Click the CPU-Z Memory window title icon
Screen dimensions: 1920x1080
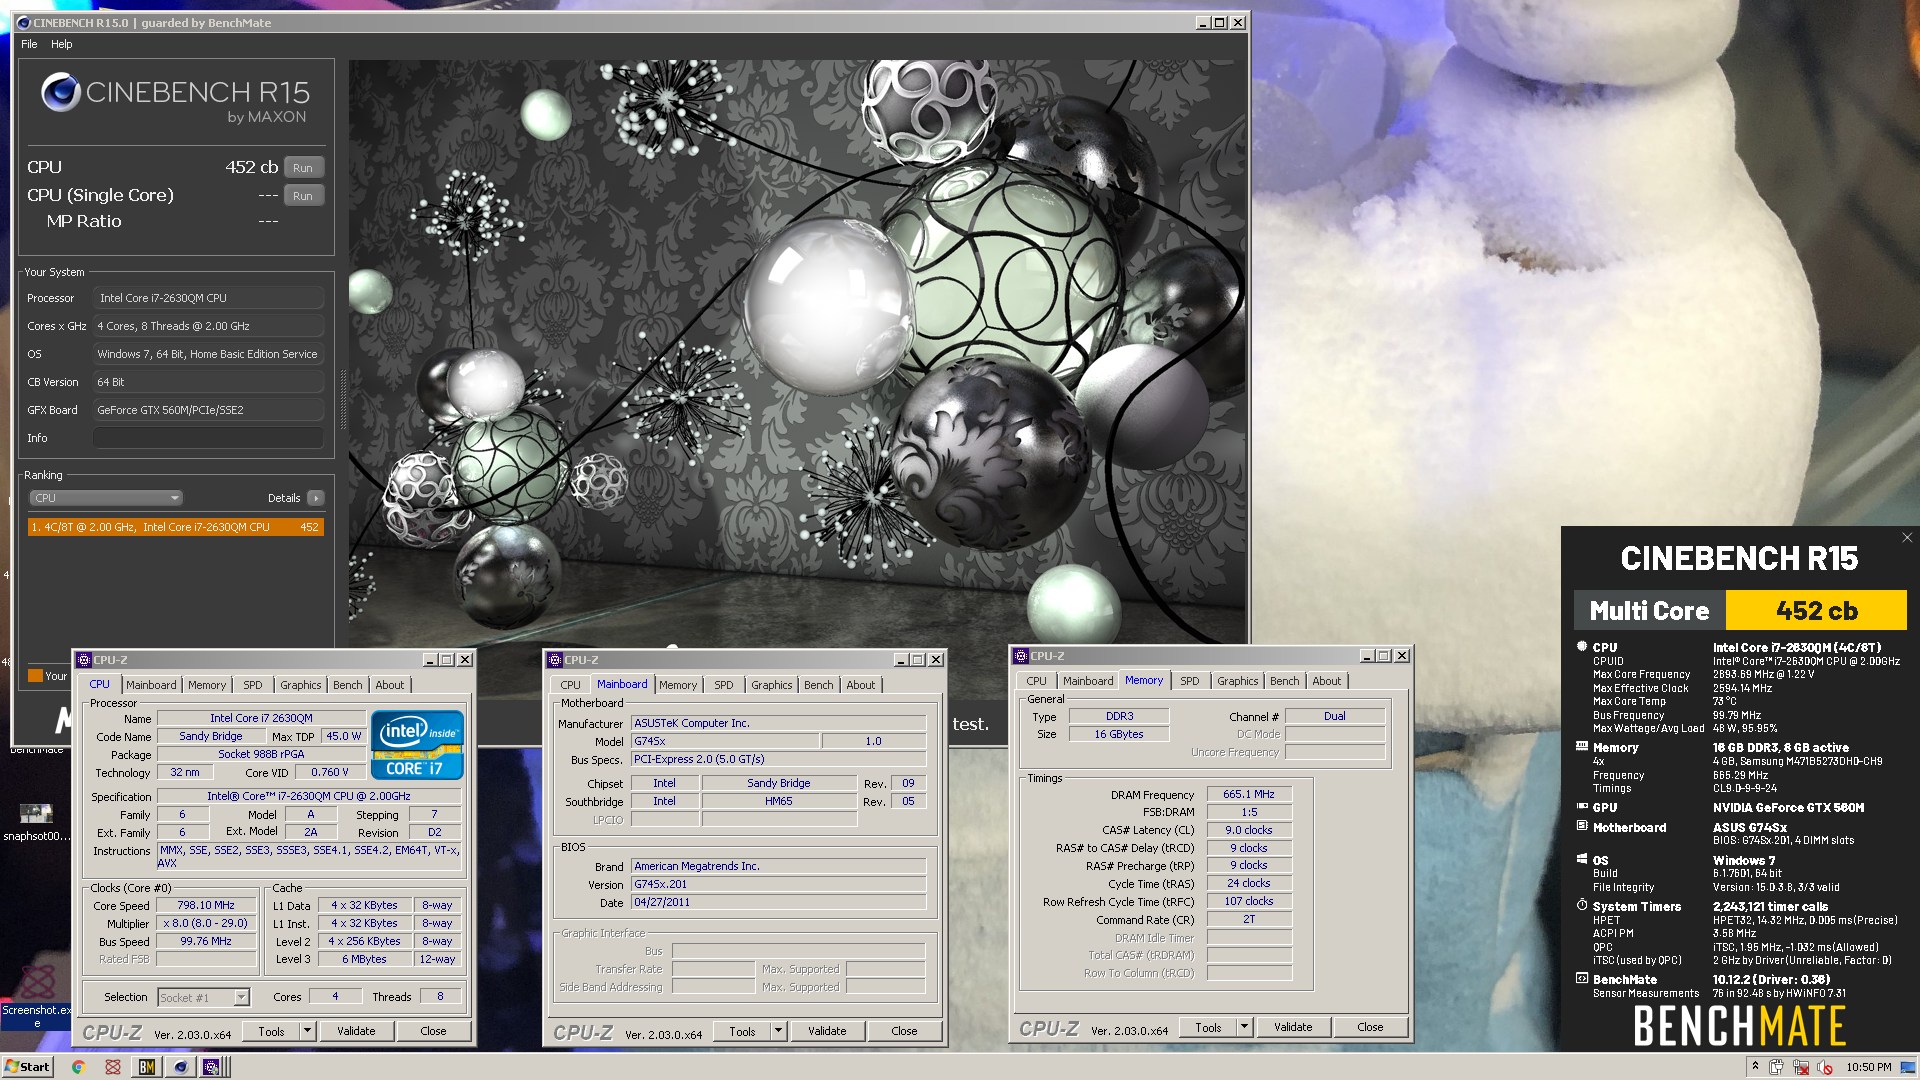point(1021,656)
